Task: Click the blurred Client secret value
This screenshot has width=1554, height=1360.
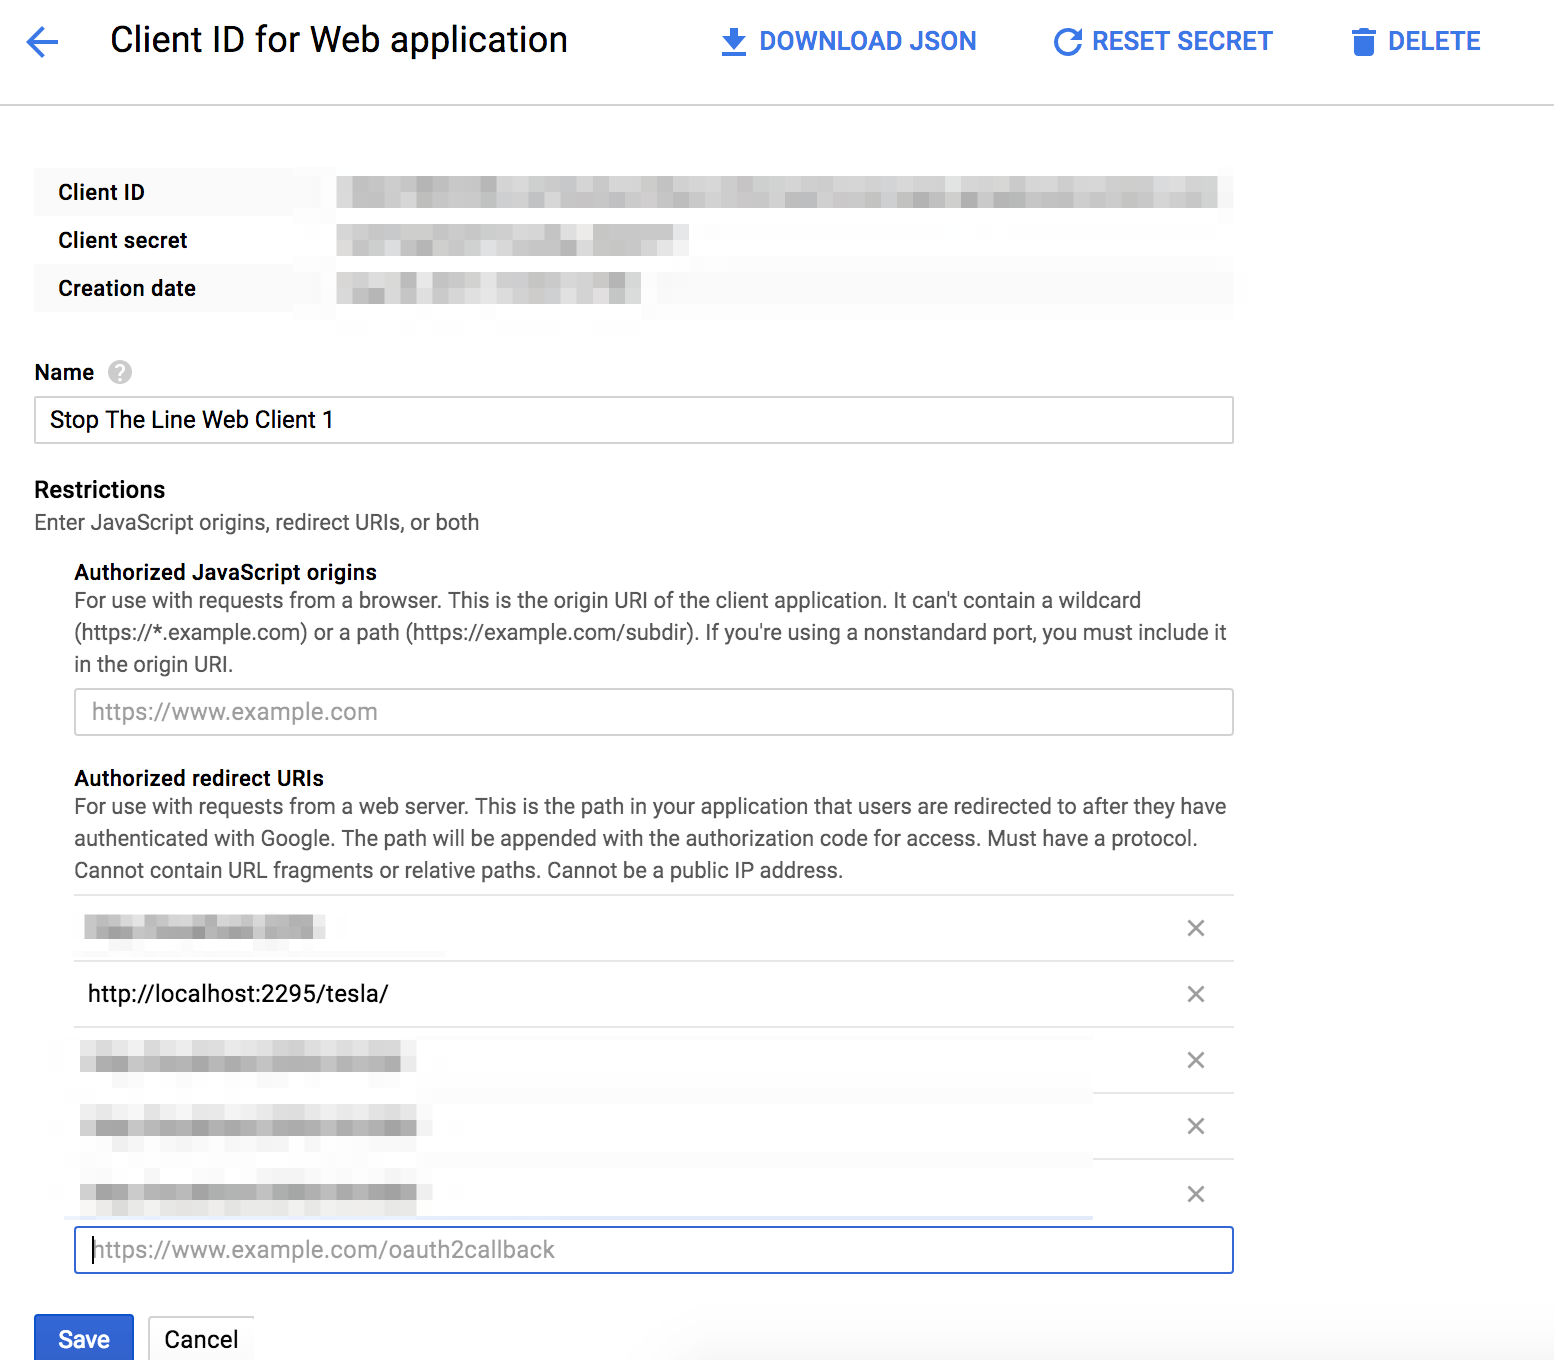Action: (513, 240)
